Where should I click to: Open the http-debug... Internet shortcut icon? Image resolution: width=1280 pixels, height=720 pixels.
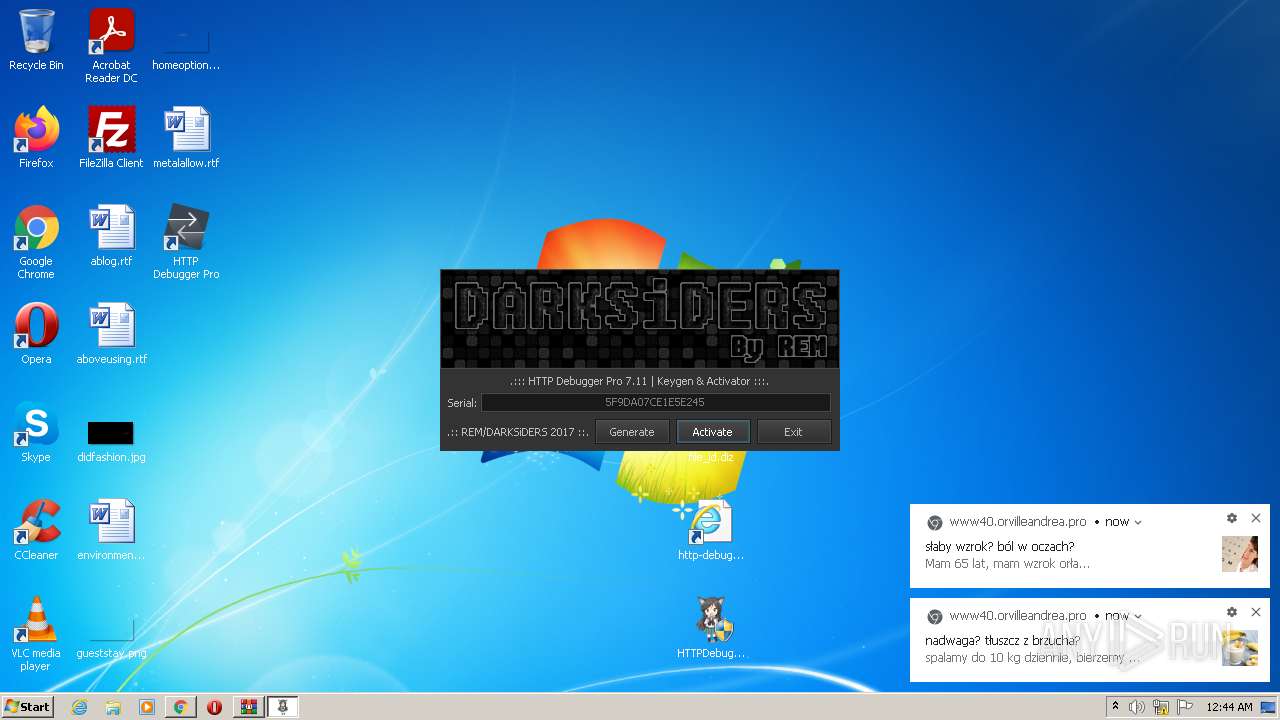click(x=711, y=530)
